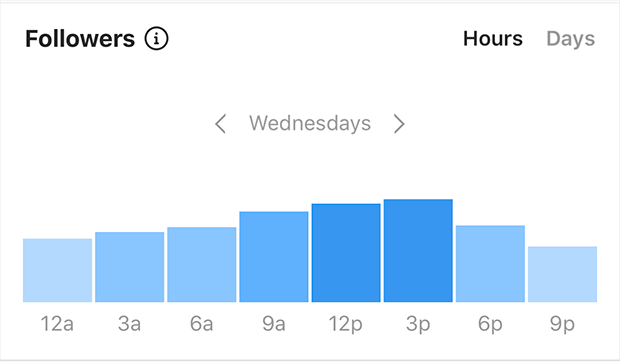
Task: Click the Followers info icon
Action: coord(156,39)
